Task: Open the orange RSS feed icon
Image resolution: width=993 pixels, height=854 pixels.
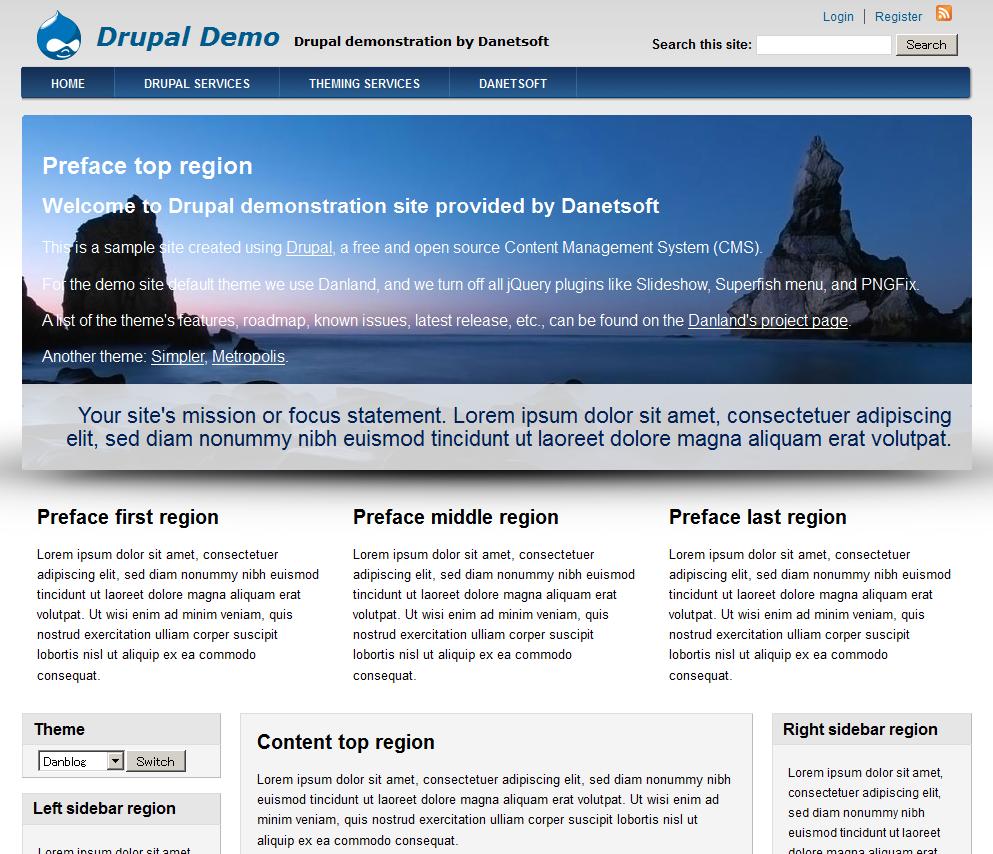Action: (944, 13)
